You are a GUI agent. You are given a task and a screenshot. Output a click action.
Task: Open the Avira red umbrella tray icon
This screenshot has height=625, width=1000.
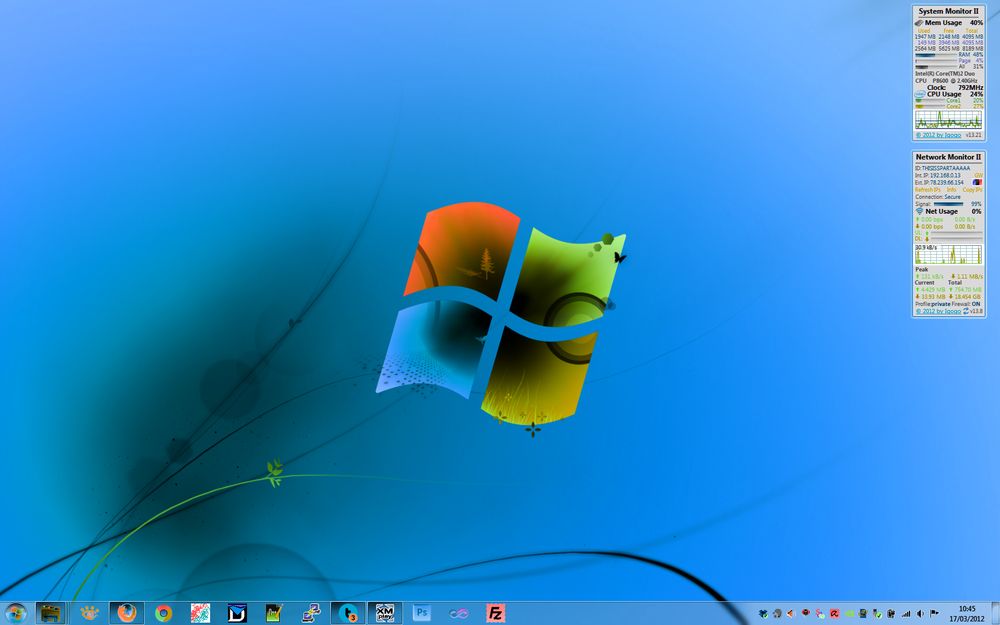834,614
